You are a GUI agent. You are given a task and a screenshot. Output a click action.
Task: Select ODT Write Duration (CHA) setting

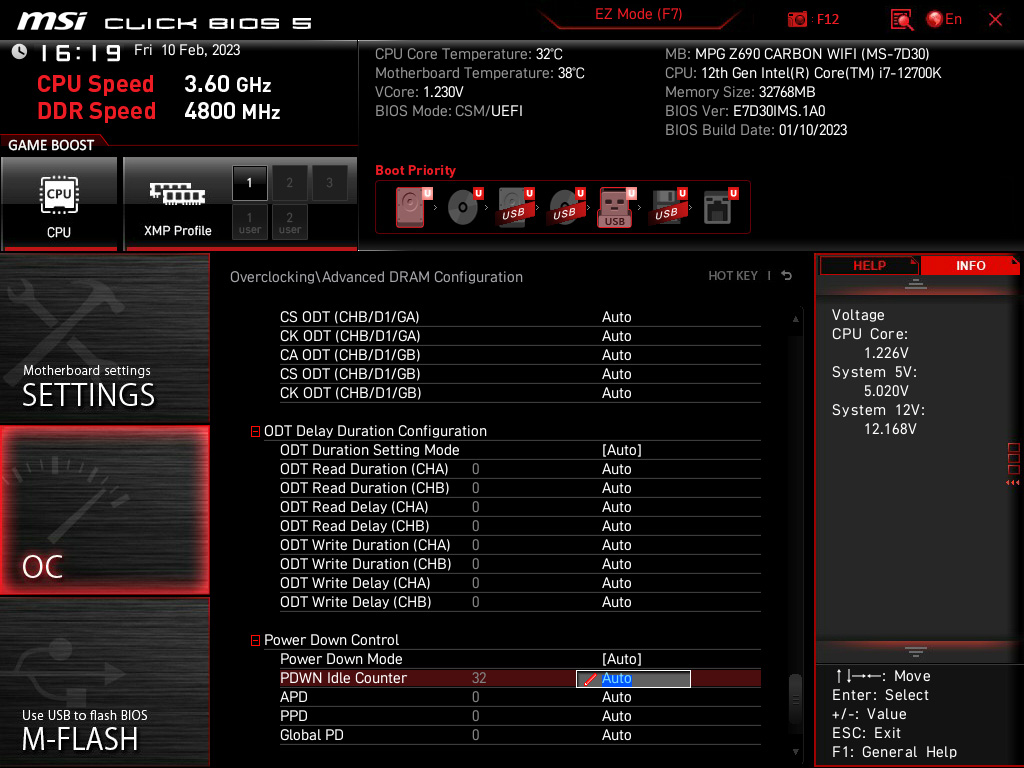pos(520,545)
